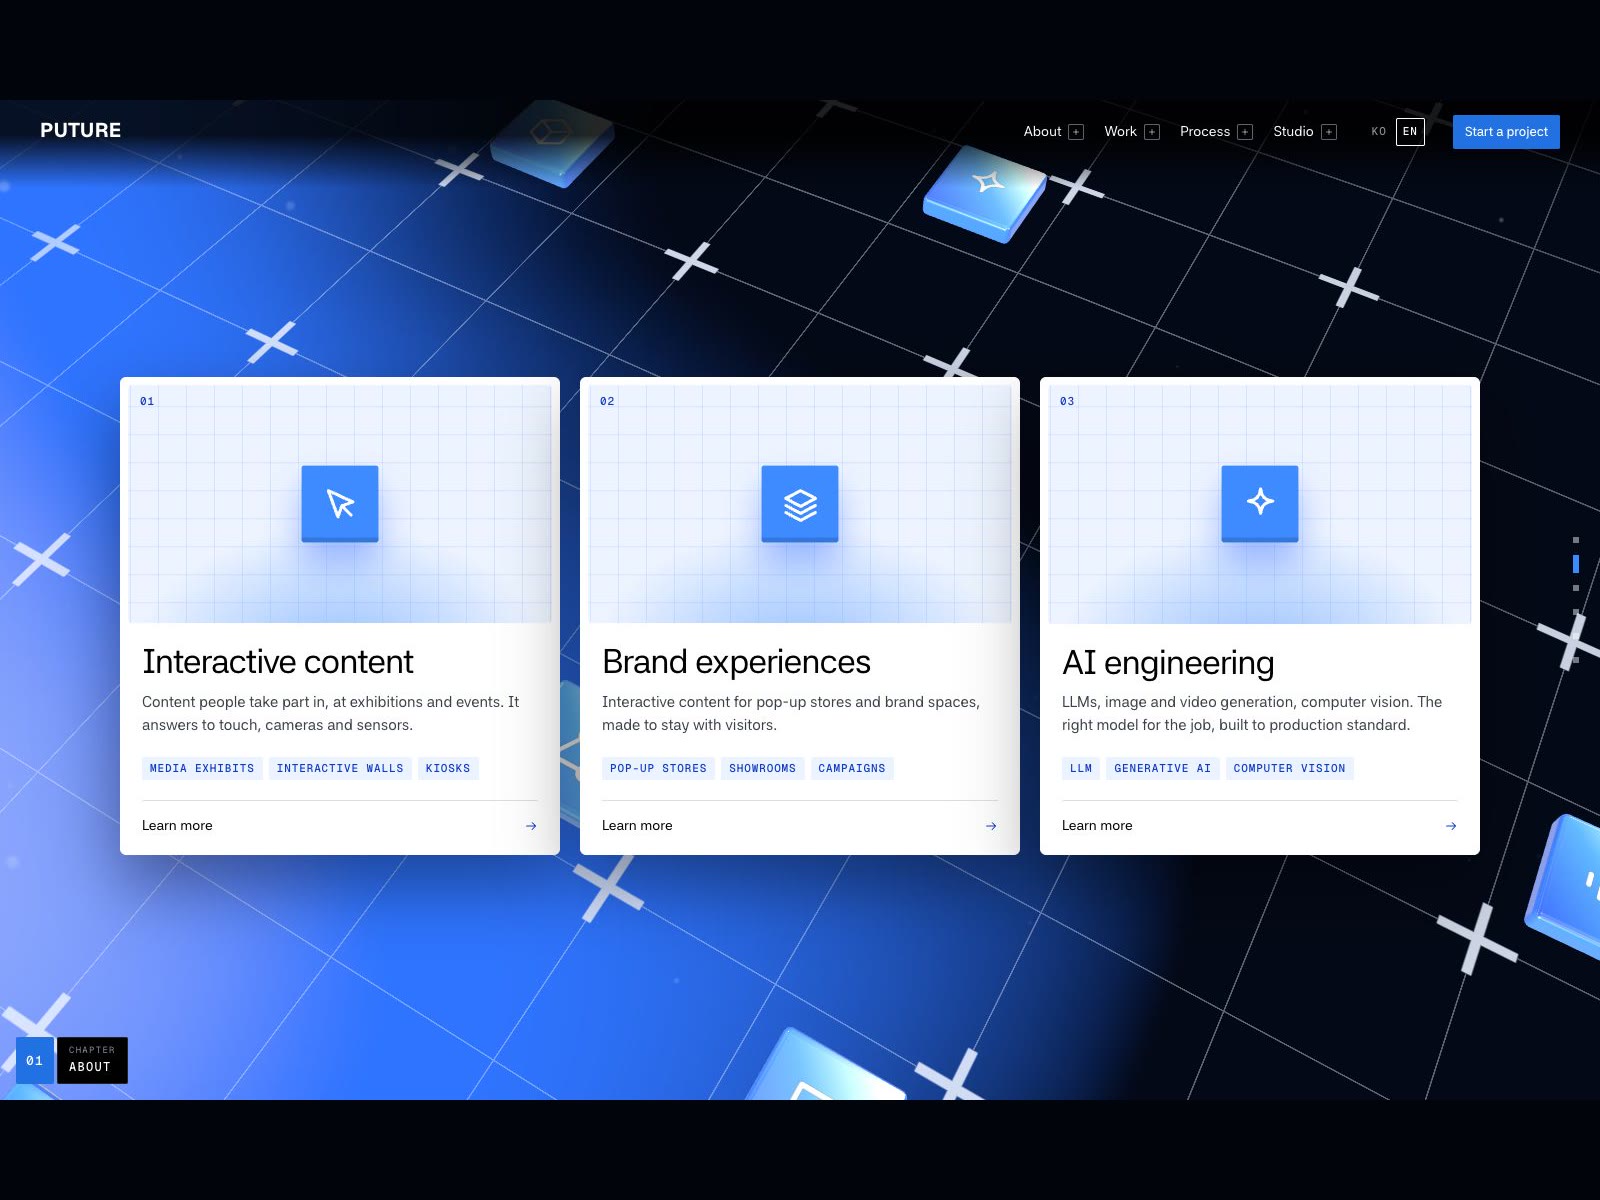Image resolution: width=1600 pixels, height=1200 pixels.
Task: Click the arrow icon in AI engineering card
Action: pyautogui.click(x=1451, y=826)
